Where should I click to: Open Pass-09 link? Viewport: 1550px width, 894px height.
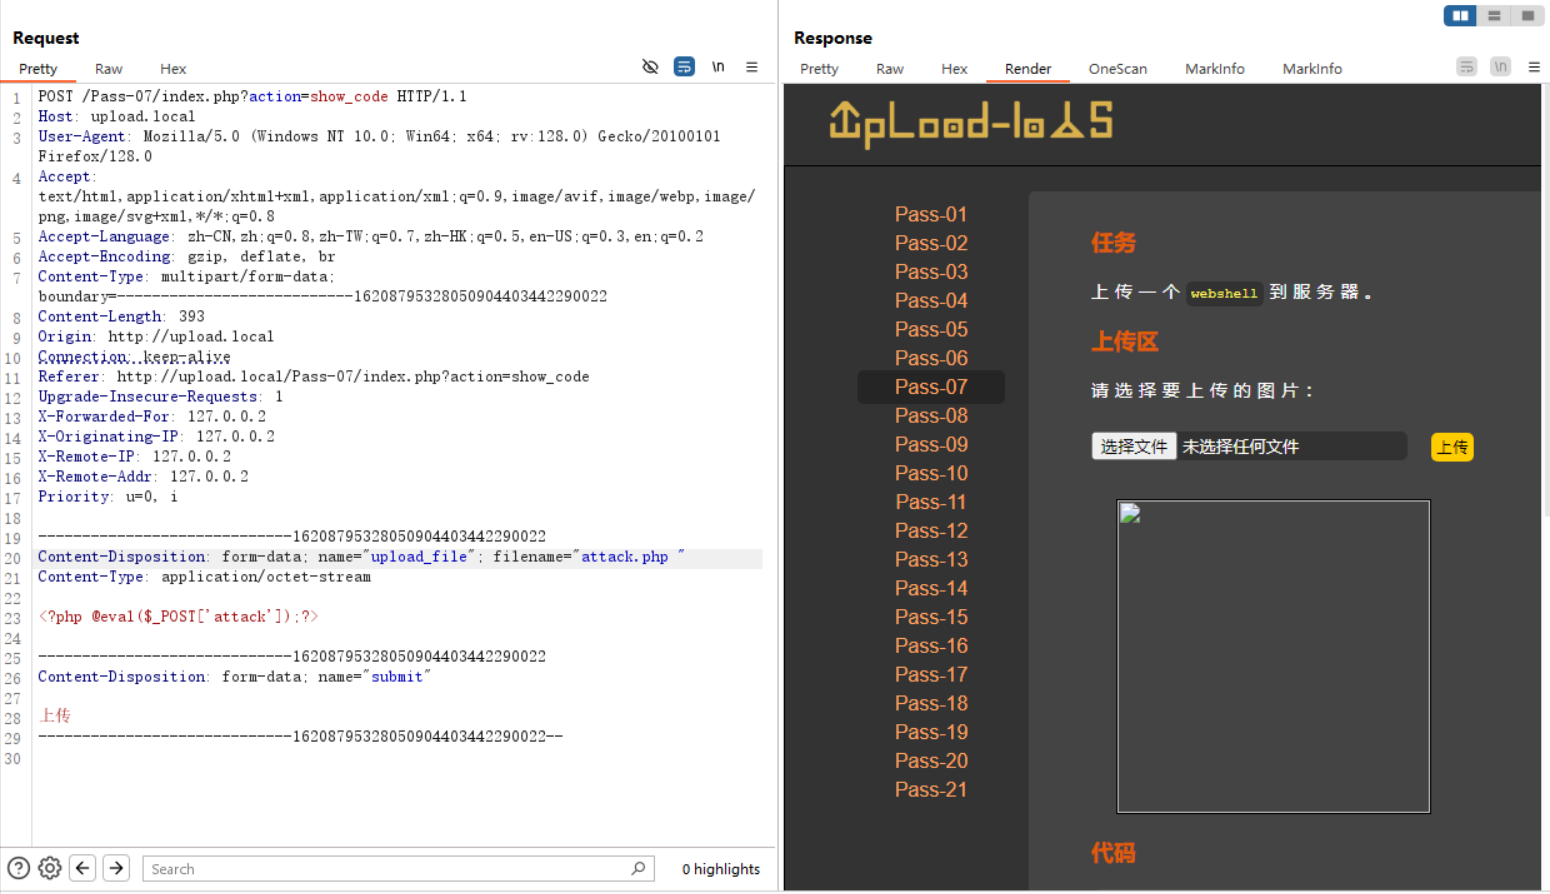pos(931,444)
